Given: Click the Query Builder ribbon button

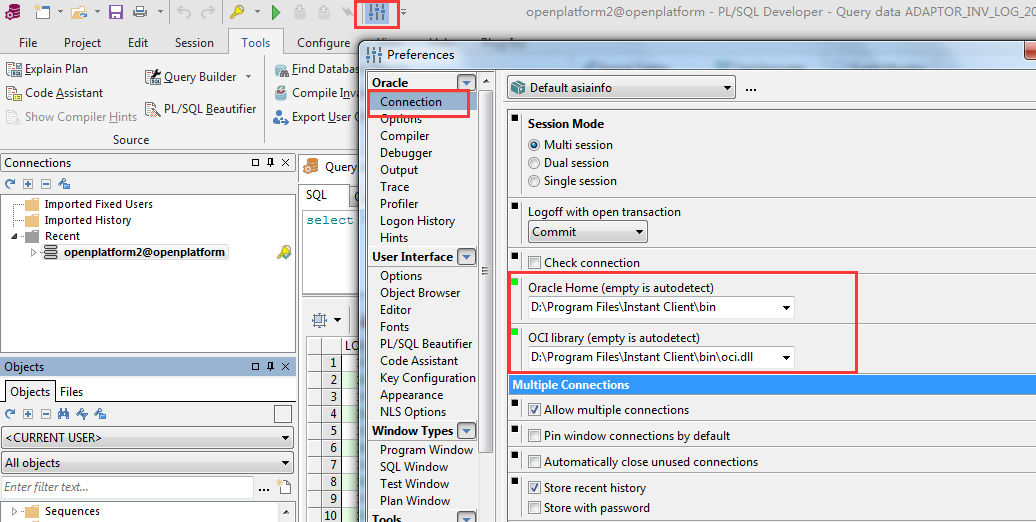Looking at the screenshot, I should click(191, 77).
